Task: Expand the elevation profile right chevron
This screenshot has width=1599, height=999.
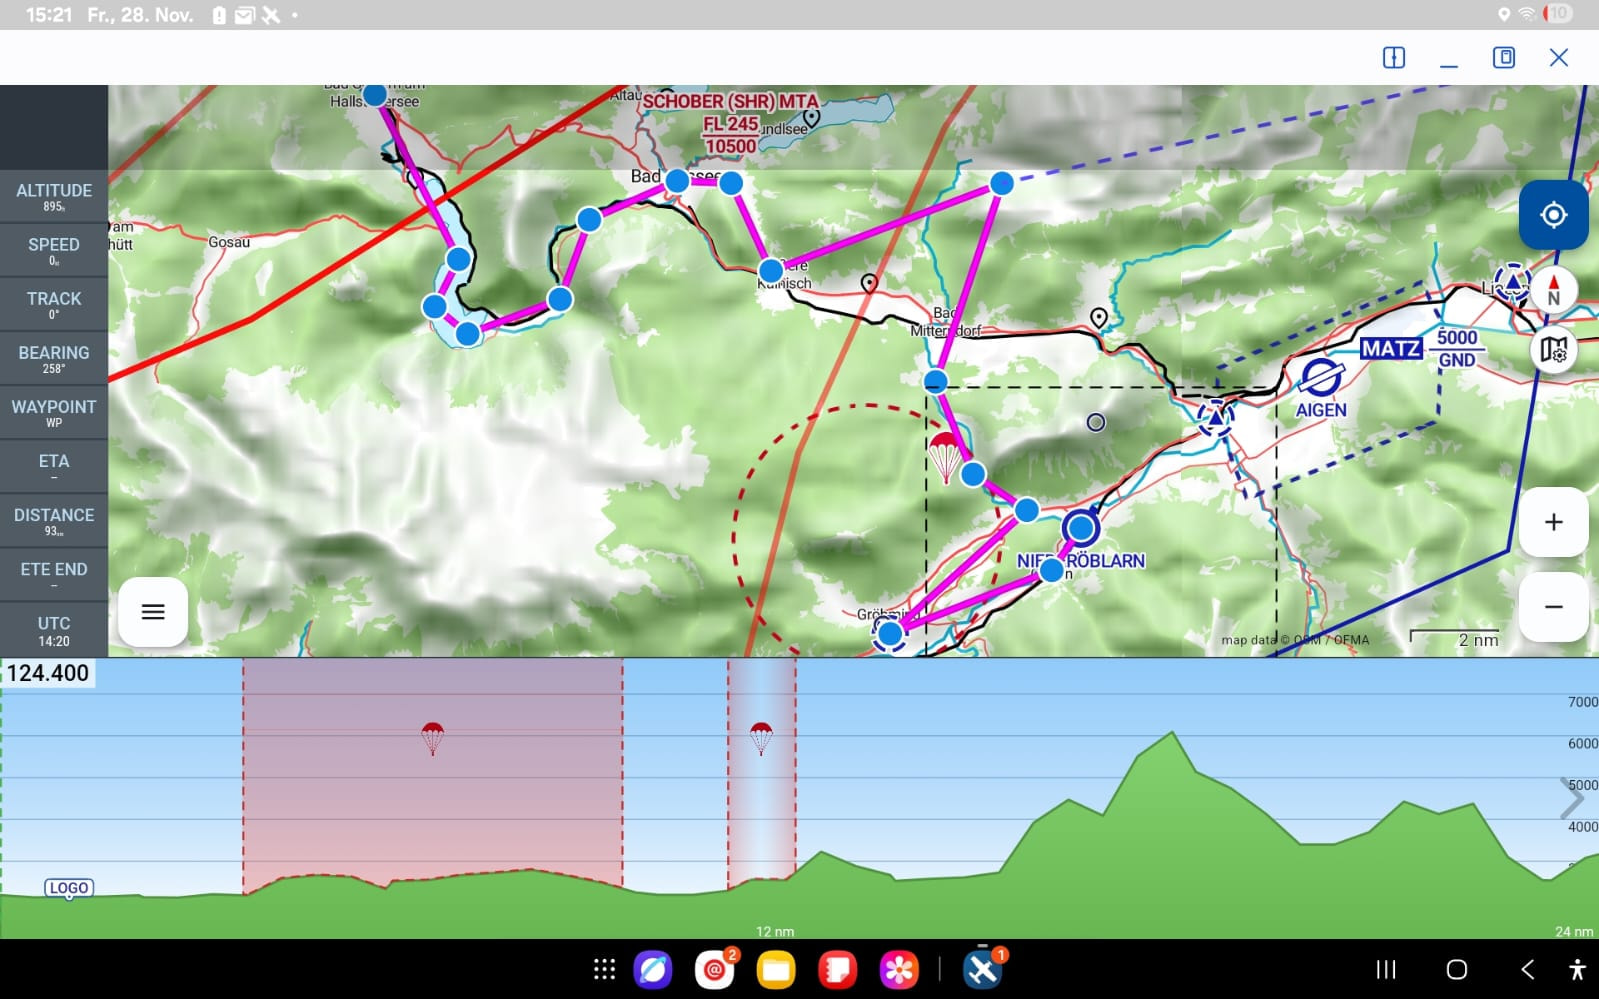Action: tap(1572, 798)
